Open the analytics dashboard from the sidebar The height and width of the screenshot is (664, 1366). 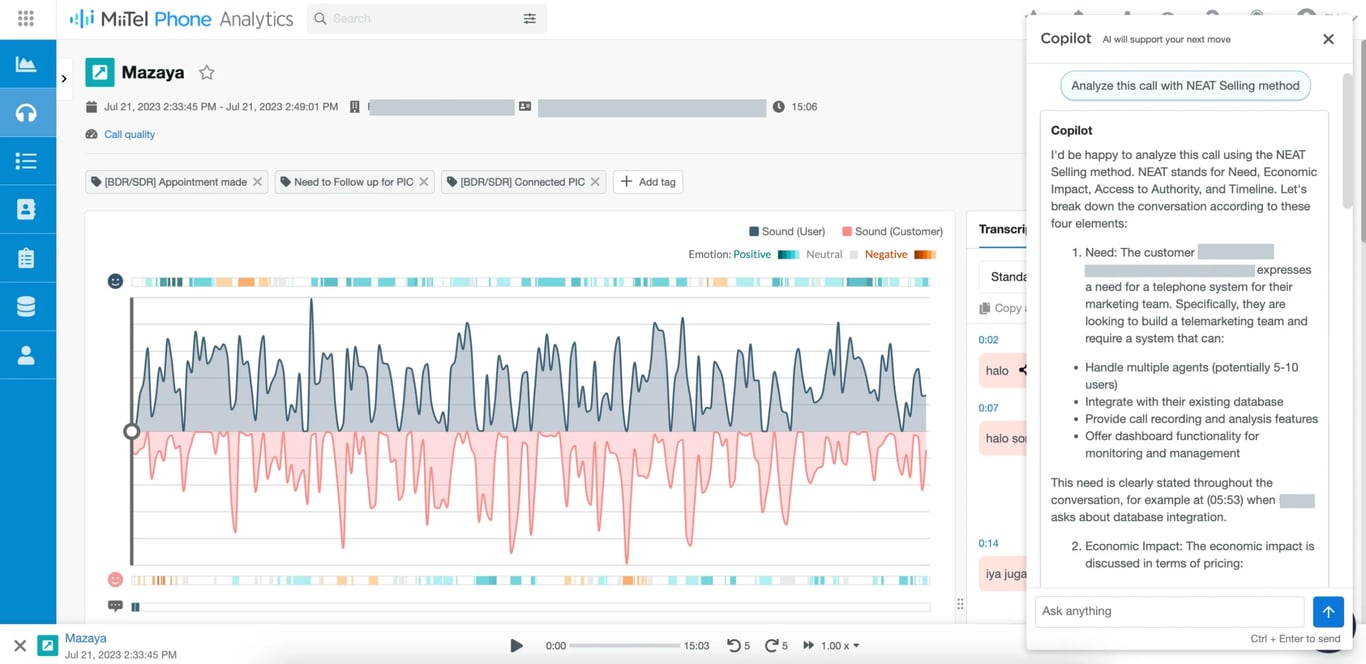pyautogui.click(x=27, y=63)
